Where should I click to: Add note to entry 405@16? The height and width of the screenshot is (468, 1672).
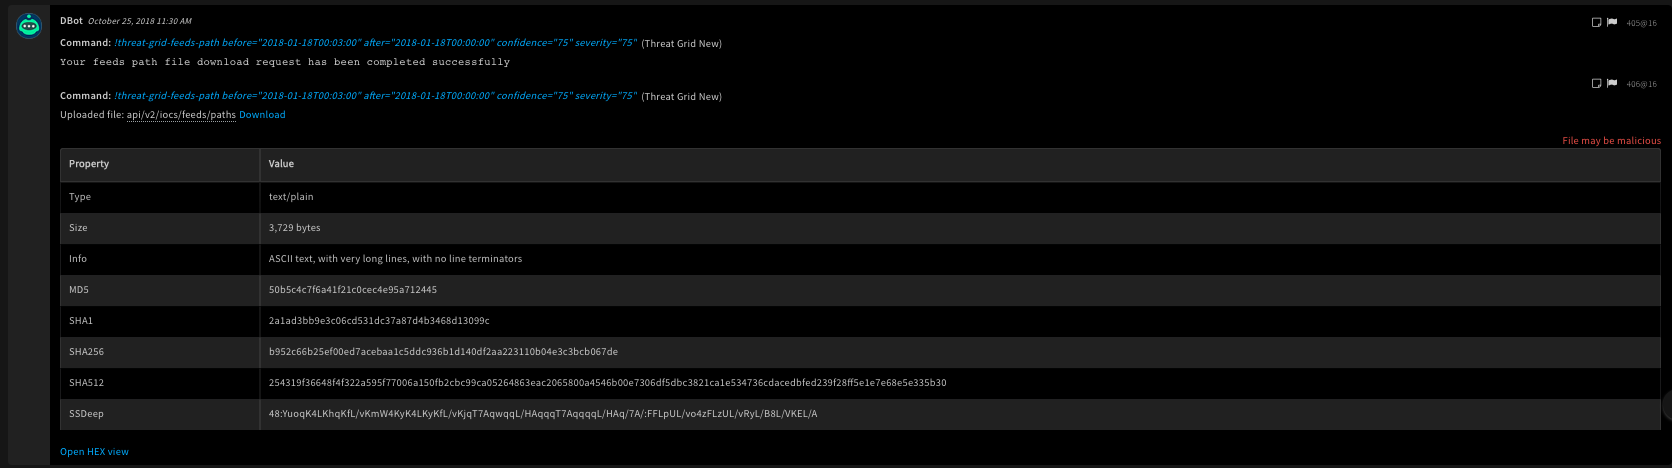[x=1596, y=22]
